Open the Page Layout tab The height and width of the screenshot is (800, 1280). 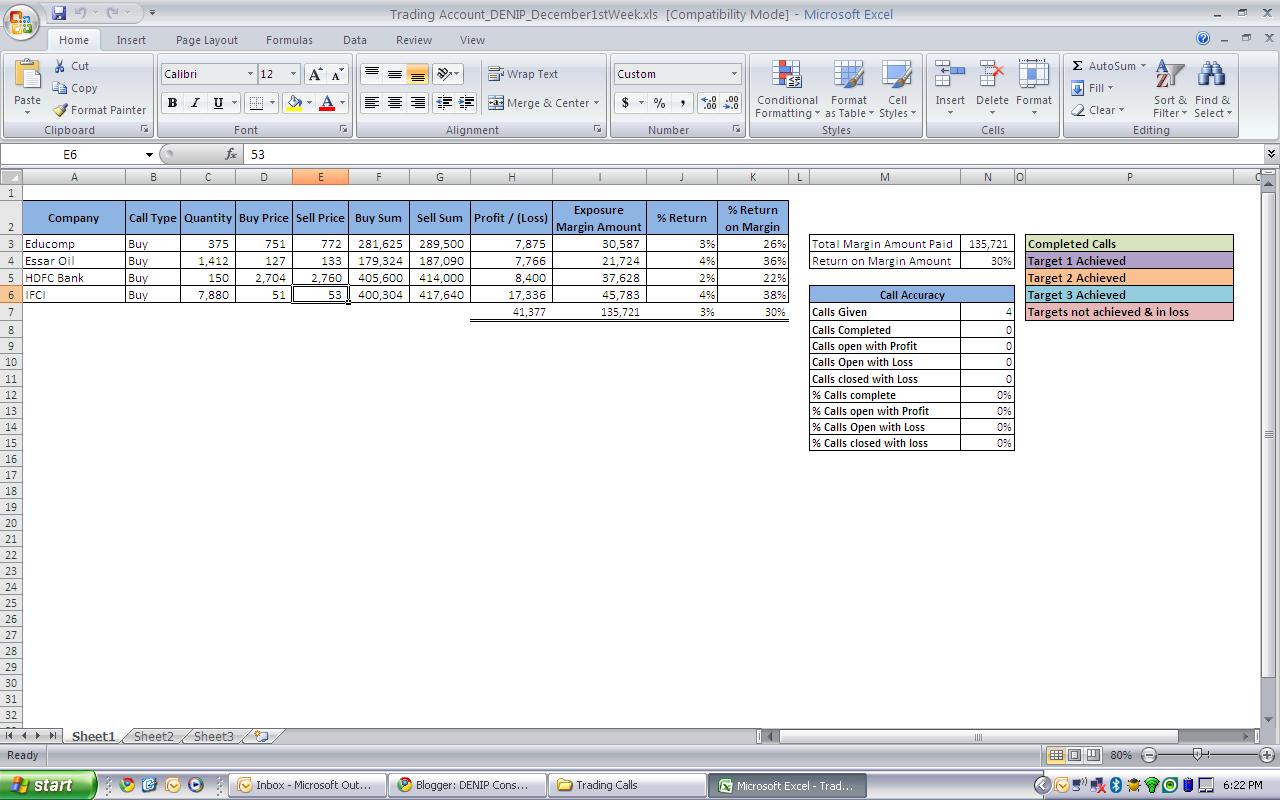coord(206,40)
